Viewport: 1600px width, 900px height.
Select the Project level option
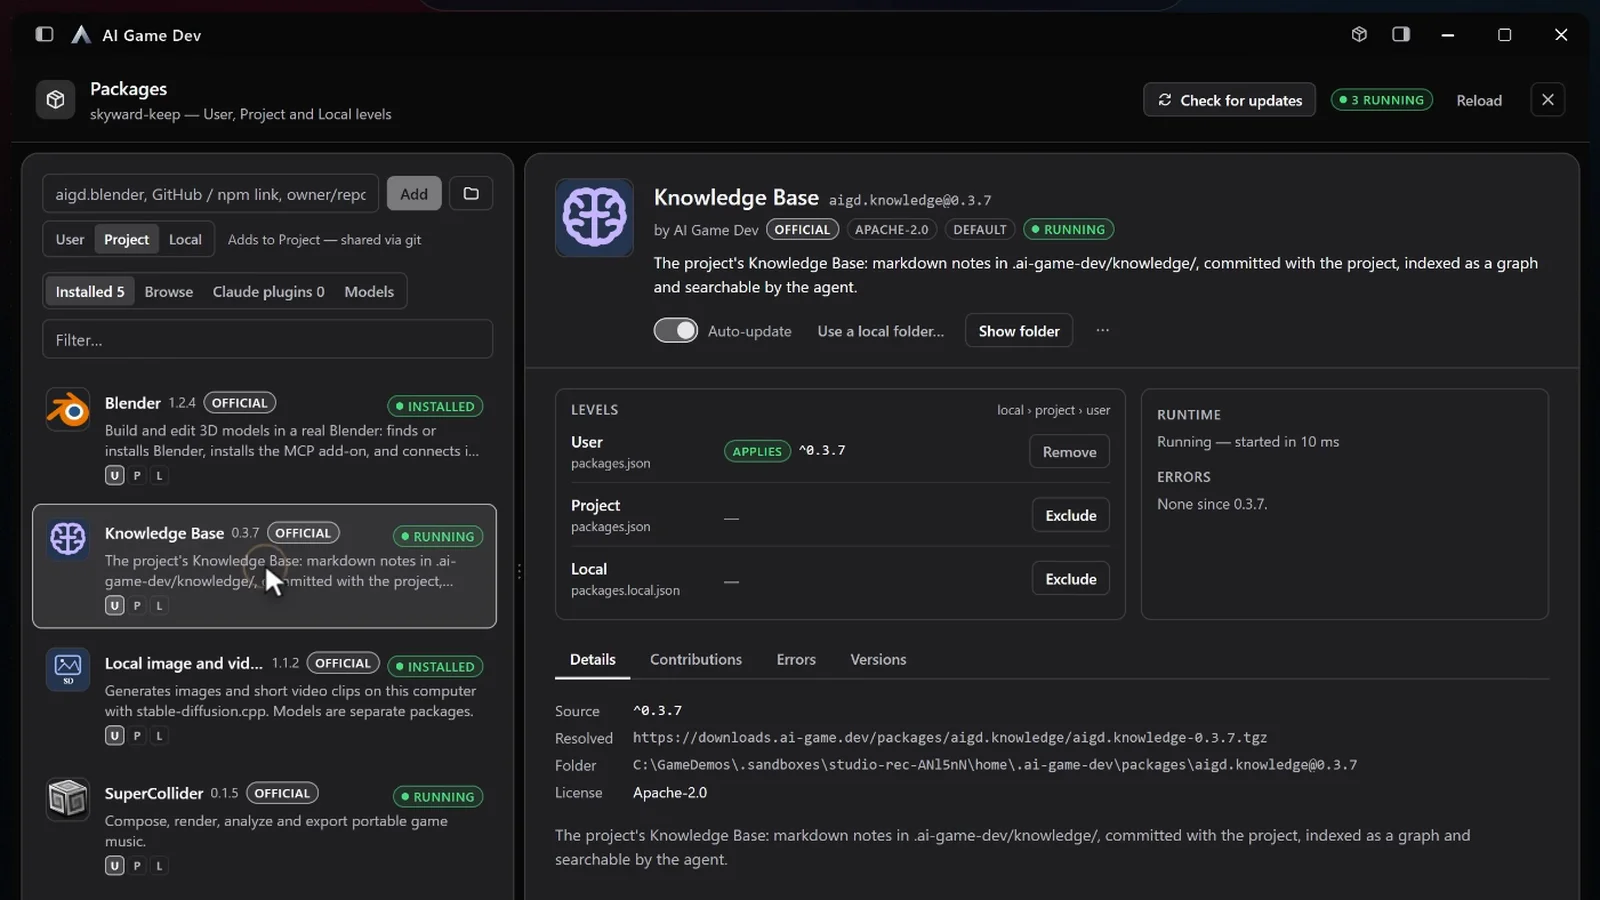[x=126, y=240]
